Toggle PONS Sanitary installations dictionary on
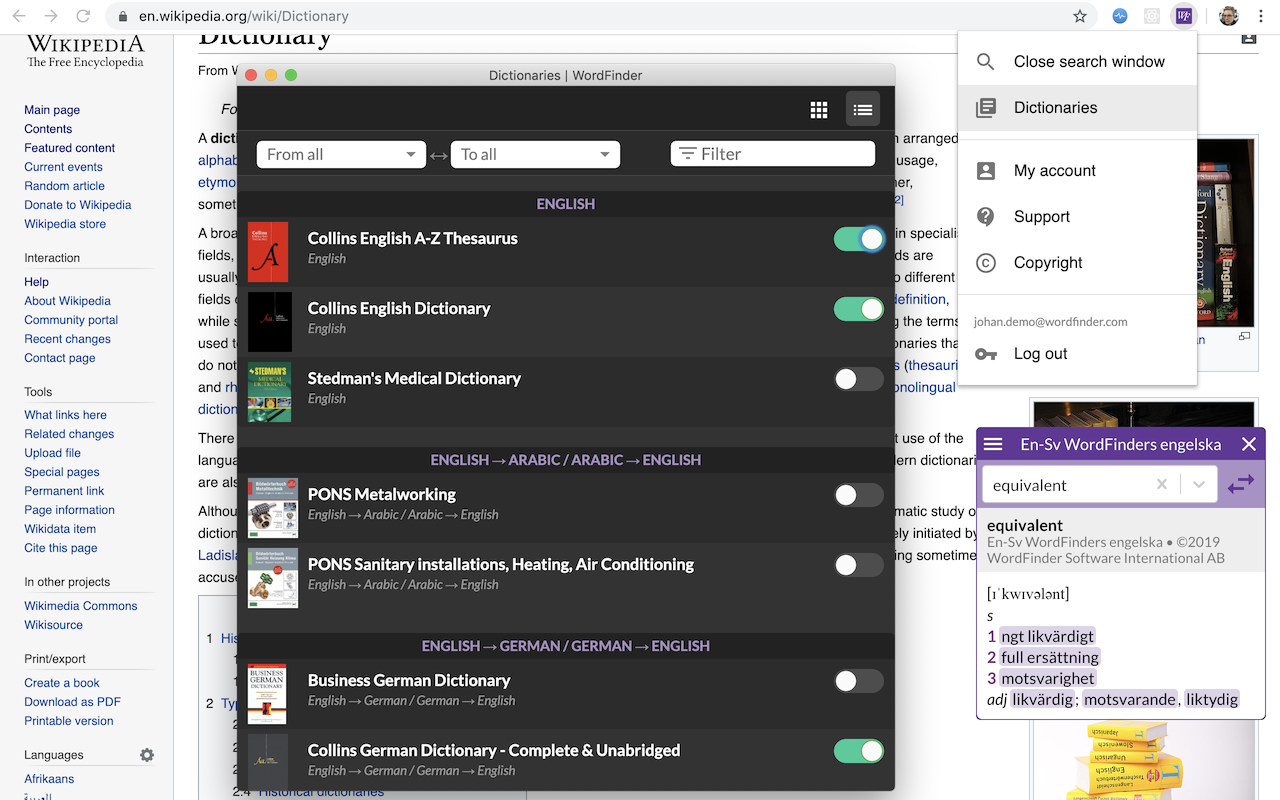The height and width of the screenshot is (800, 1280). pos(859,565)
